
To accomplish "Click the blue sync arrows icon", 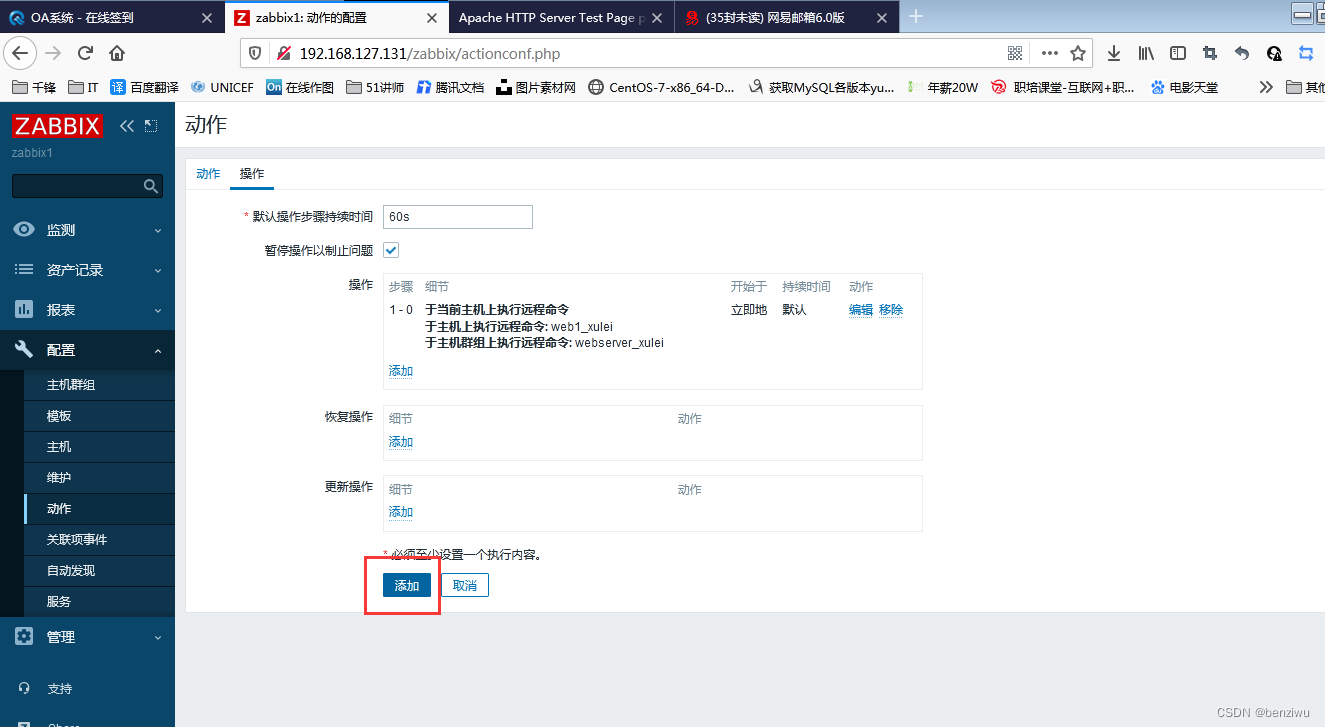I will pos(1306,53).
